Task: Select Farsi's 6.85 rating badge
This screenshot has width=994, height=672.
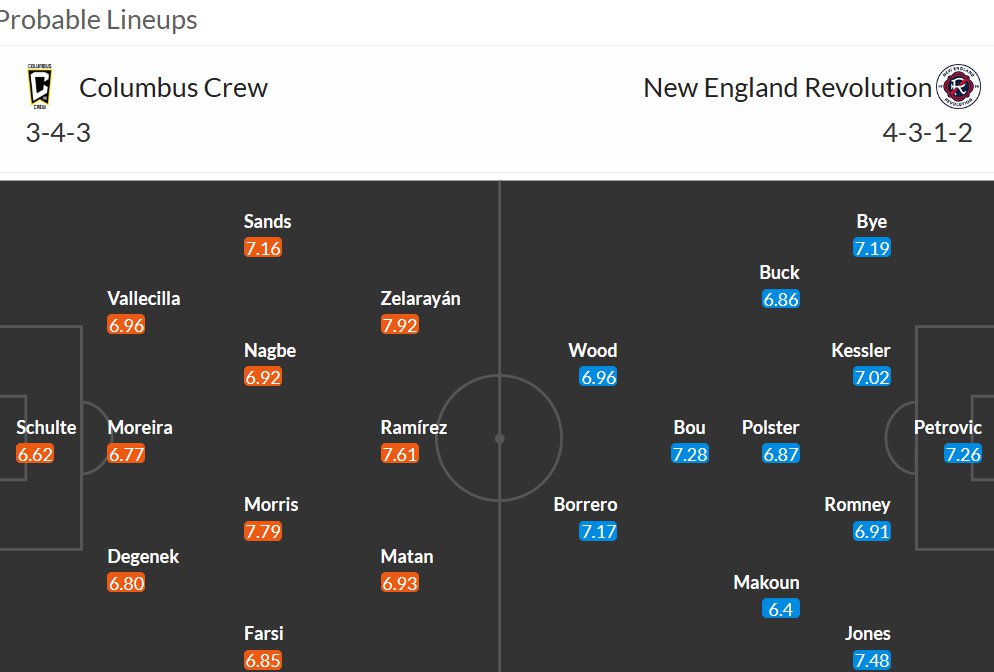Action: tap(263, 660)
